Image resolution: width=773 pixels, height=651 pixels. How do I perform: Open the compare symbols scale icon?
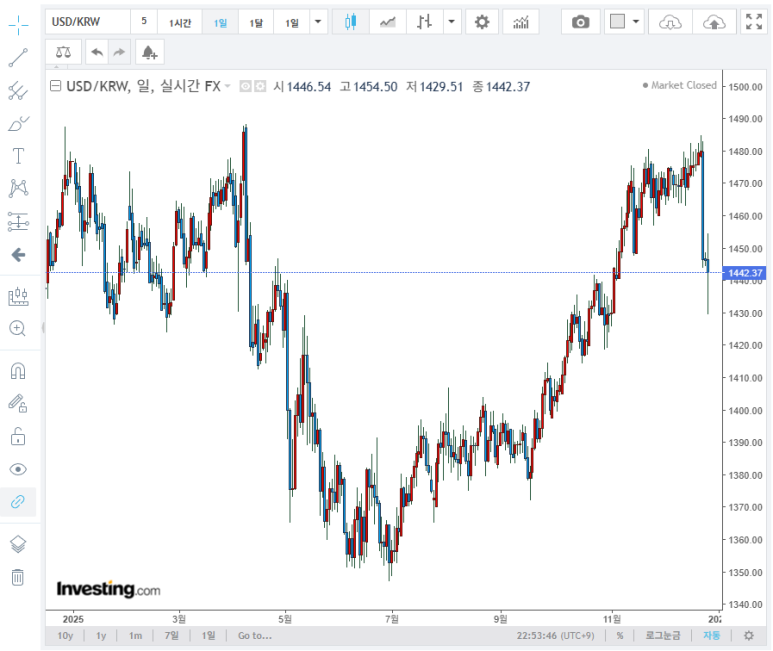pyautogui.click(x=63, y=52)
